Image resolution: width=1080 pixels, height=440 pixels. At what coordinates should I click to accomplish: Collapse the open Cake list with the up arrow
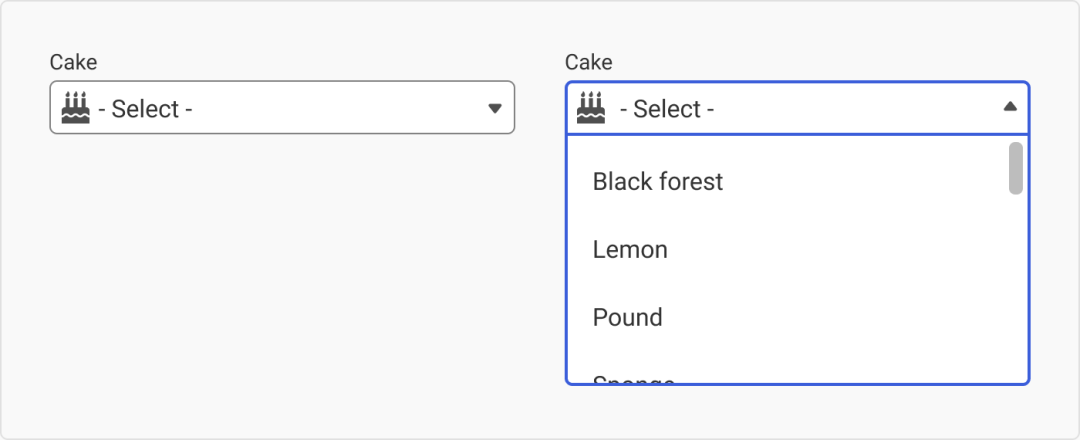pyautogui.click(x=1010, y=106)
